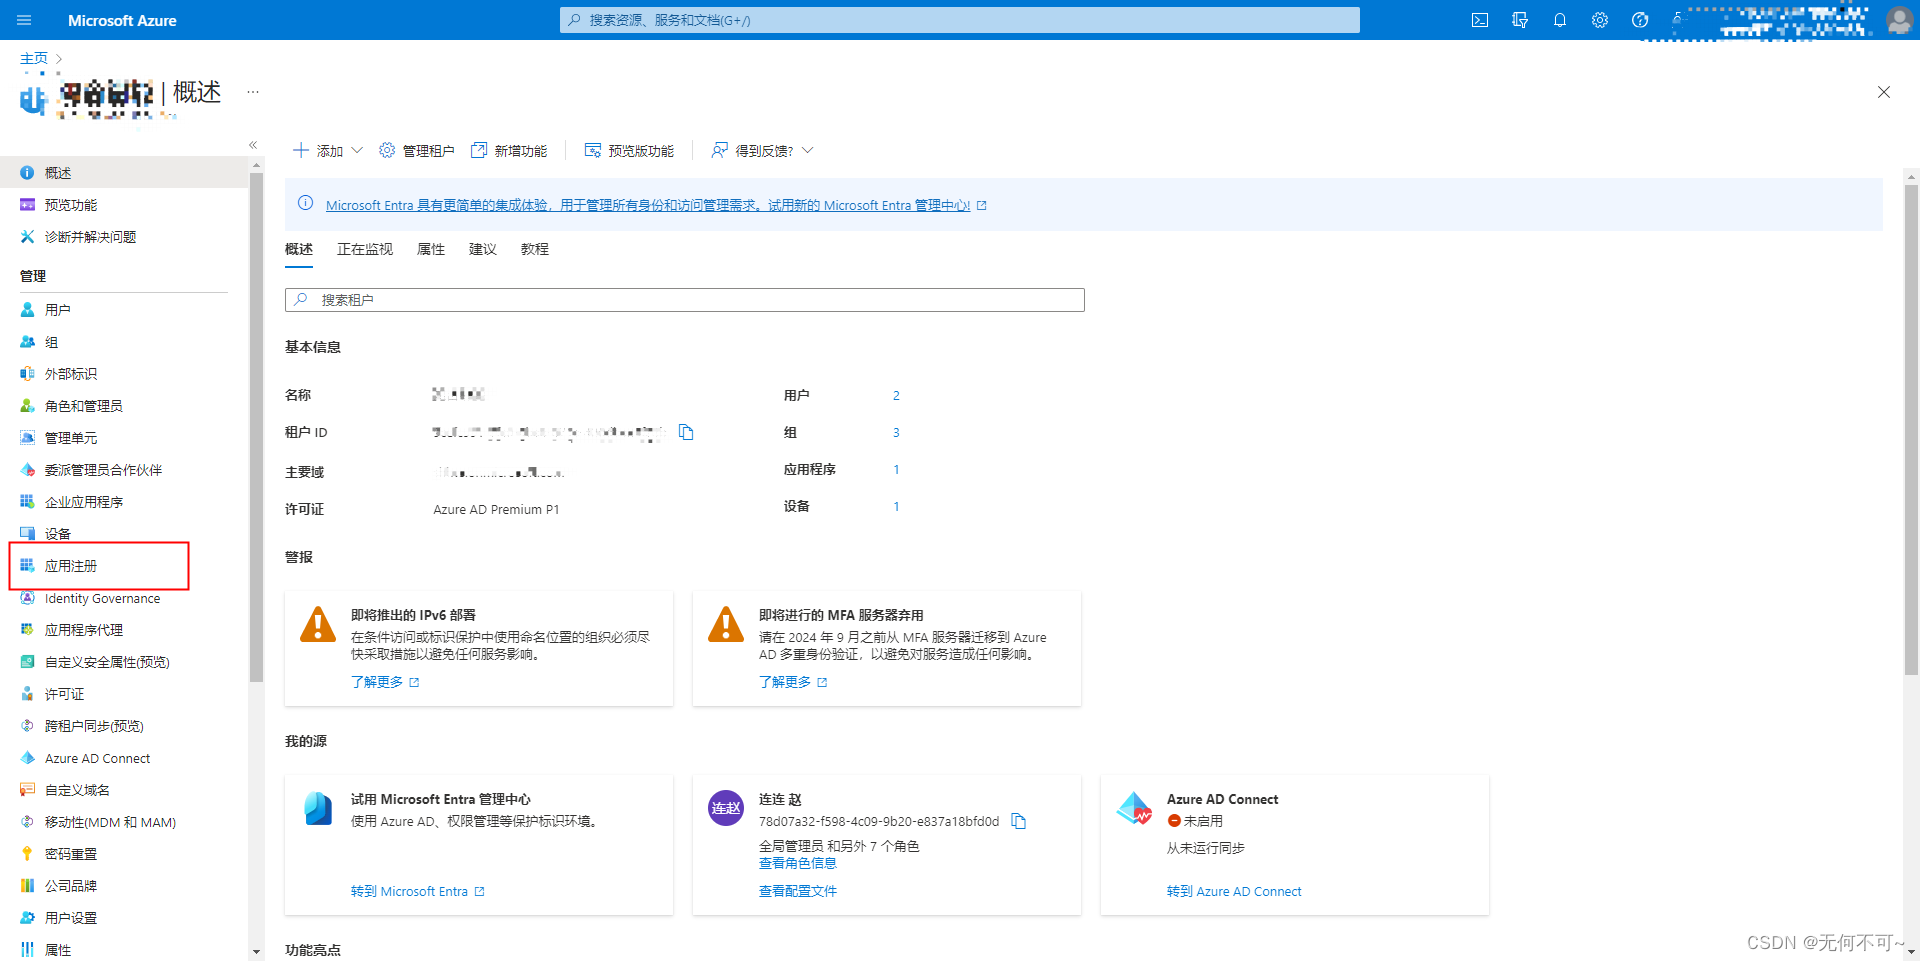Open the more options ellipsis next to 概述 title

pyautogui.click(x=253, y=92)
